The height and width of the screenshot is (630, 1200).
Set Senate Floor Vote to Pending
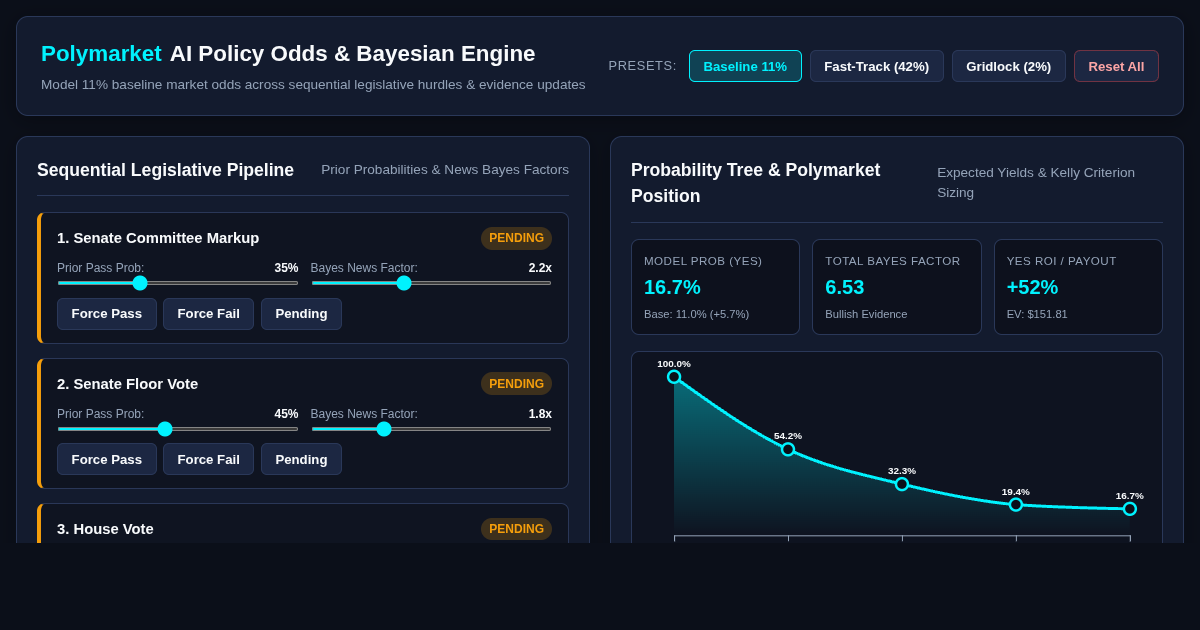301,459
